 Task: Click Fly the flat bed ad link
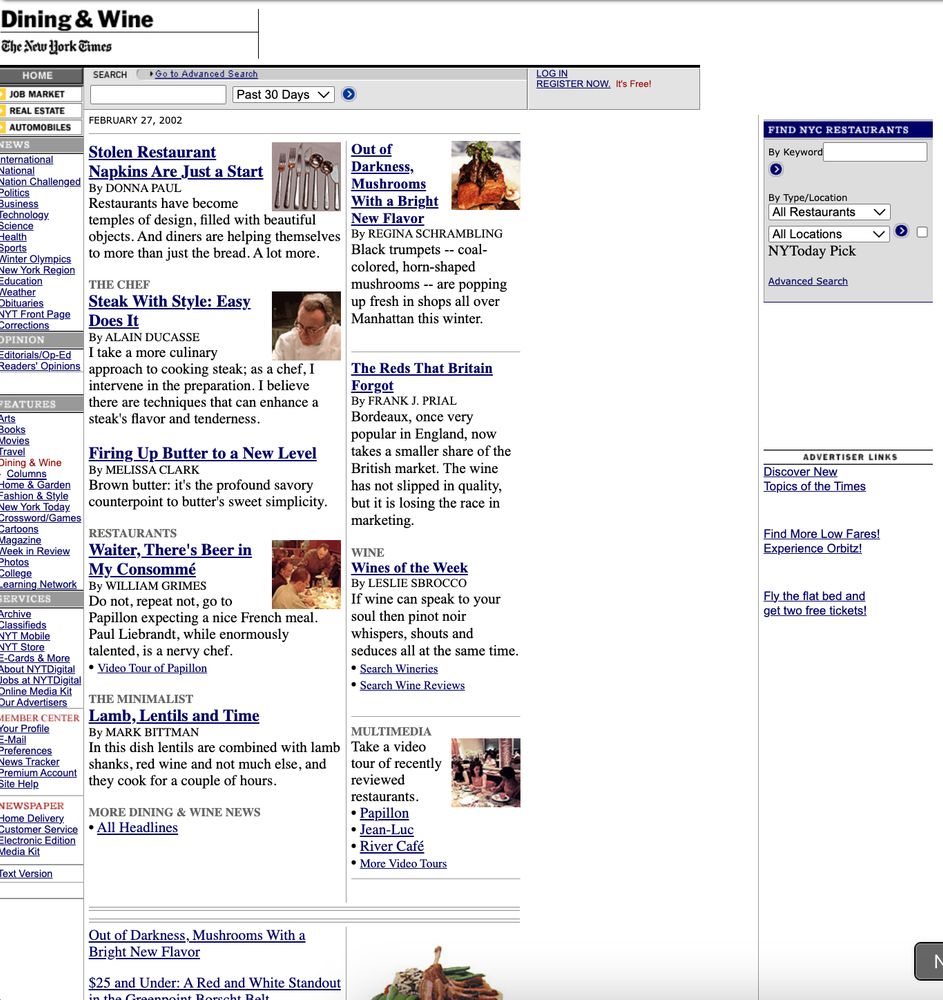pyautogui.click(x=815, y=603)
